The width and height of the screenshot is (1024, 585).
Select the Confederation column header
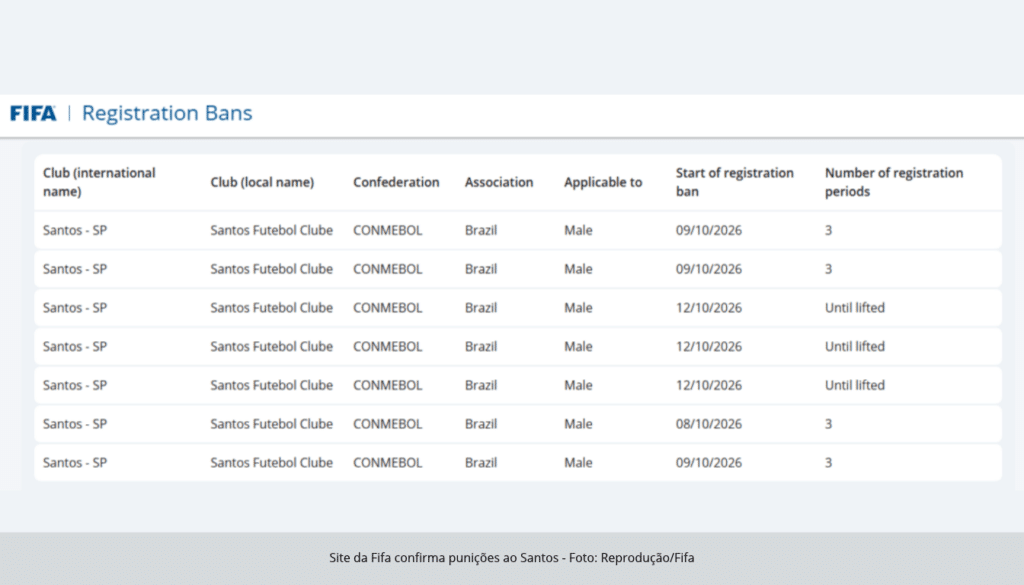pyautogui.click(x=396, y=182)
